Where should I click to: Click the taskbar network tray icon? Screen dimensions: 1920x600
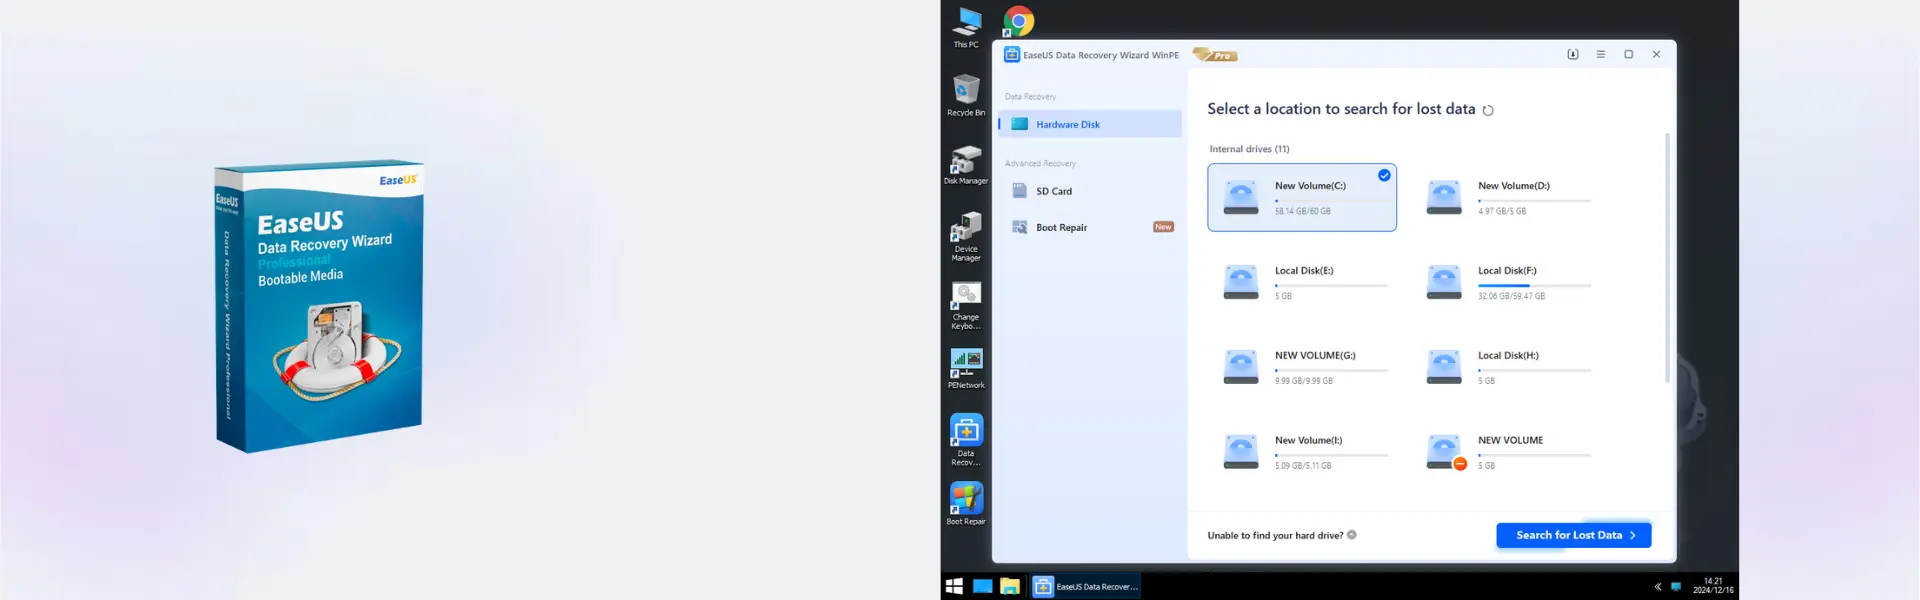[1676, 586]
